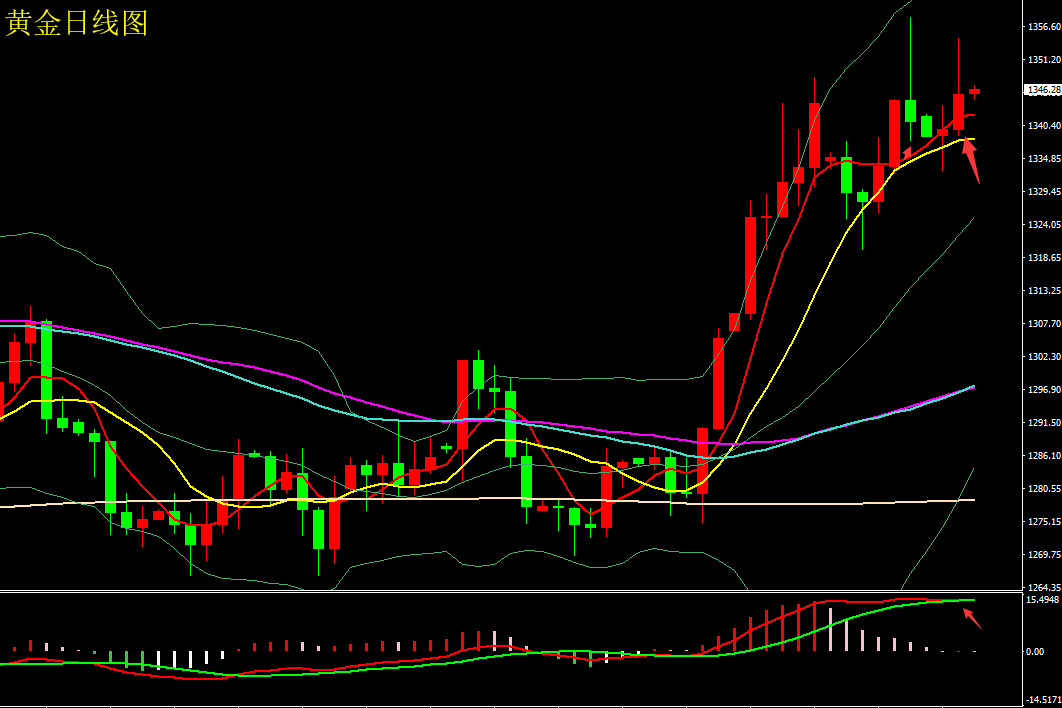Click the 1329.45 price axis label
Viewport: 1062px width, 708px height.
(x=1044, y=192)
